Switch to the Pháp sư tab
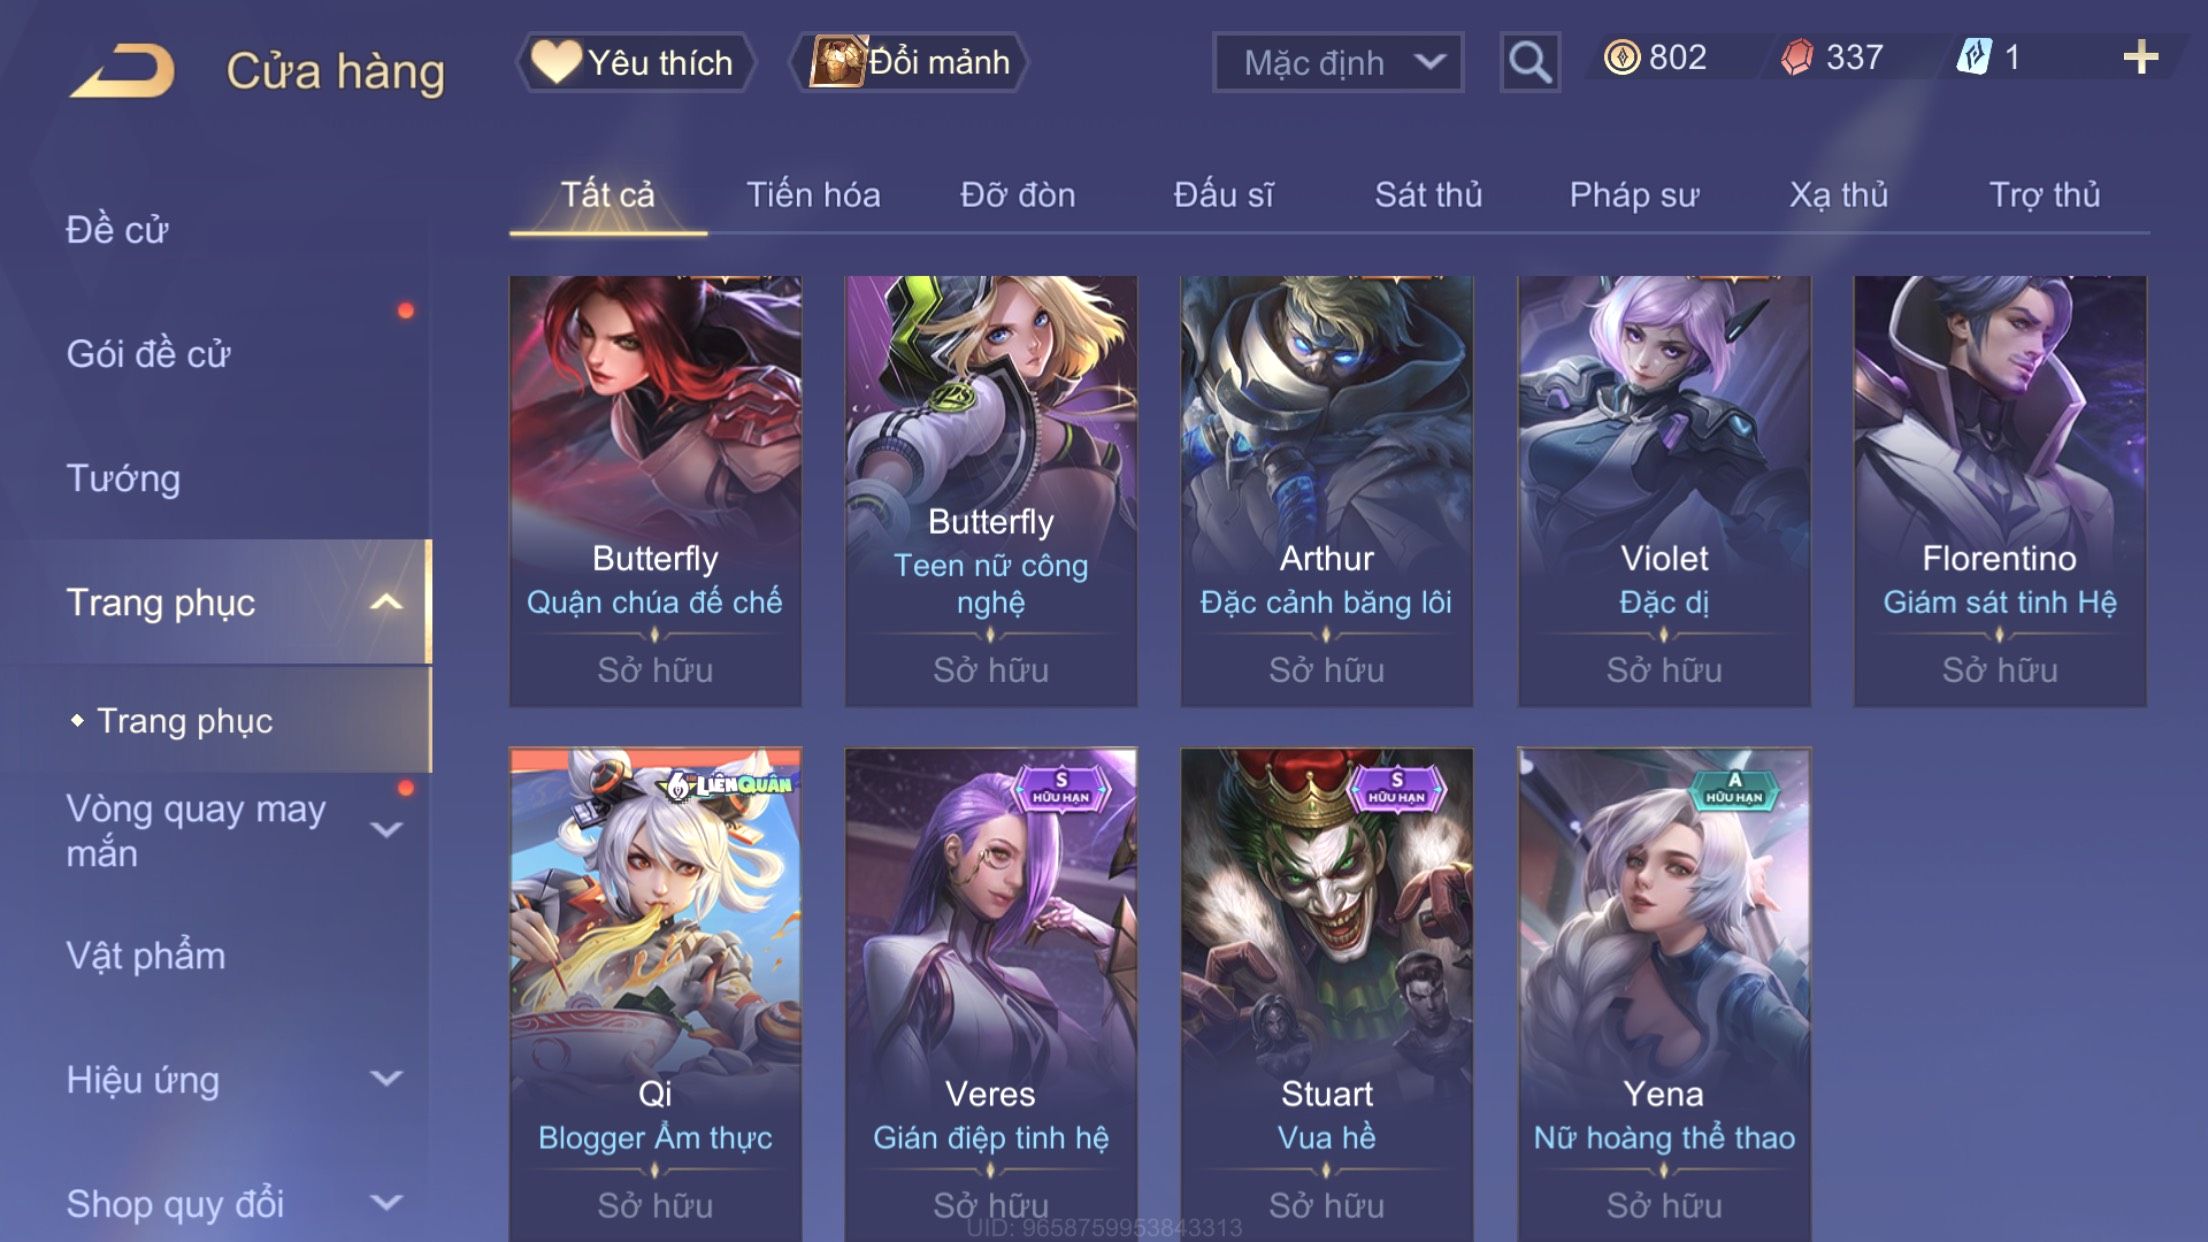 1634,195
